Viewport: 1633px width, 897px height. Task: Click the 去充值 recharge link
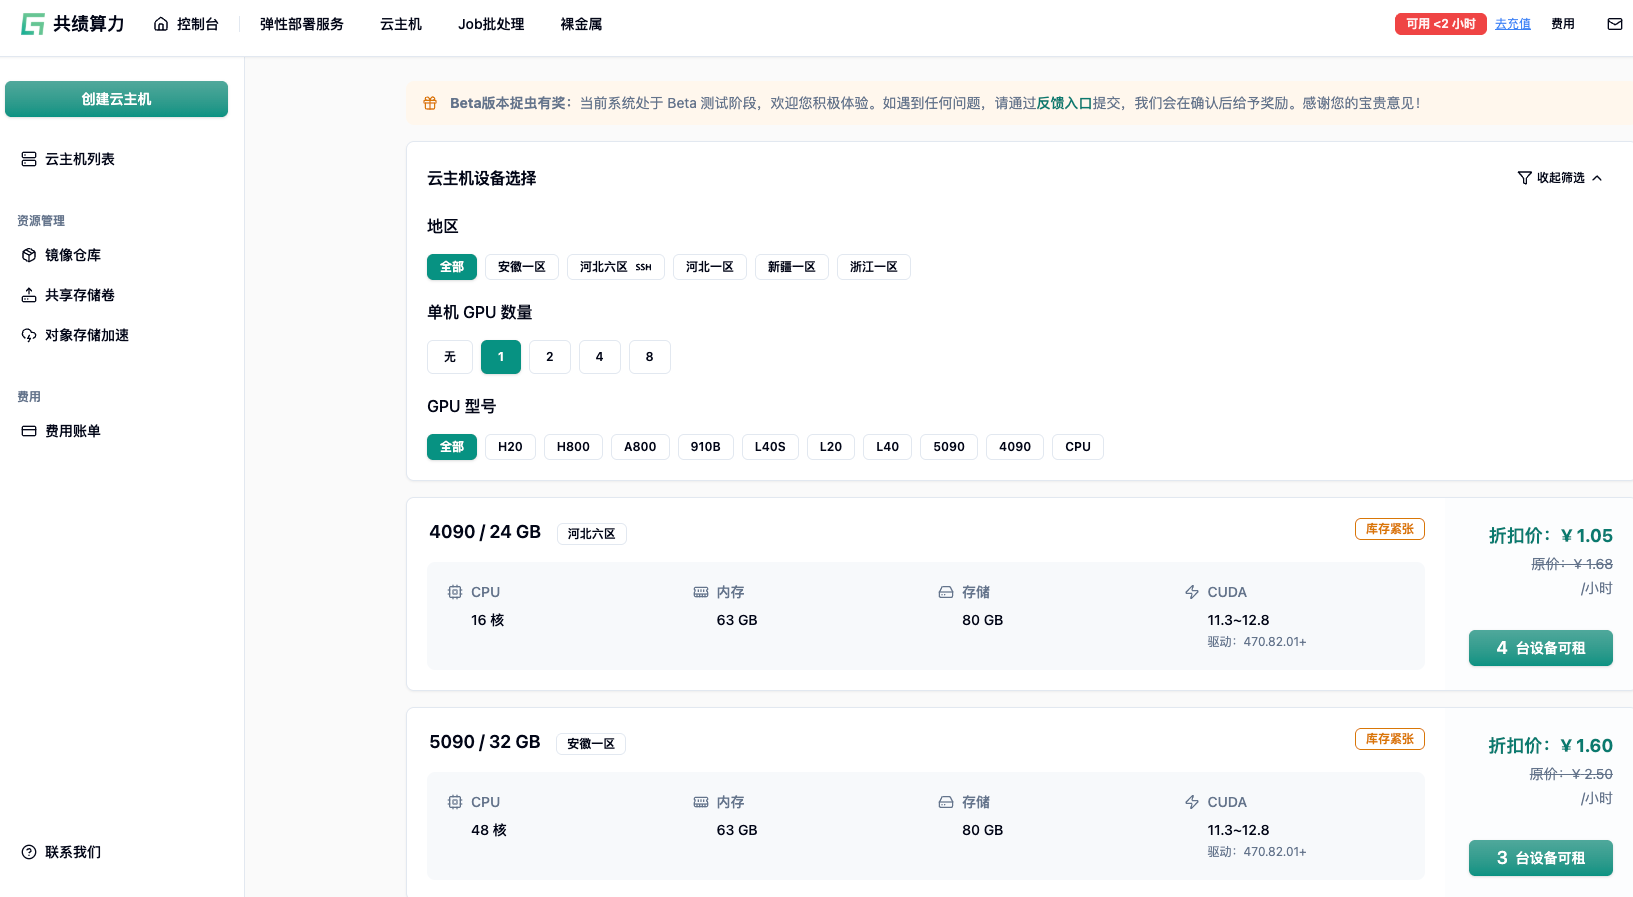(x=1512, y=24)
